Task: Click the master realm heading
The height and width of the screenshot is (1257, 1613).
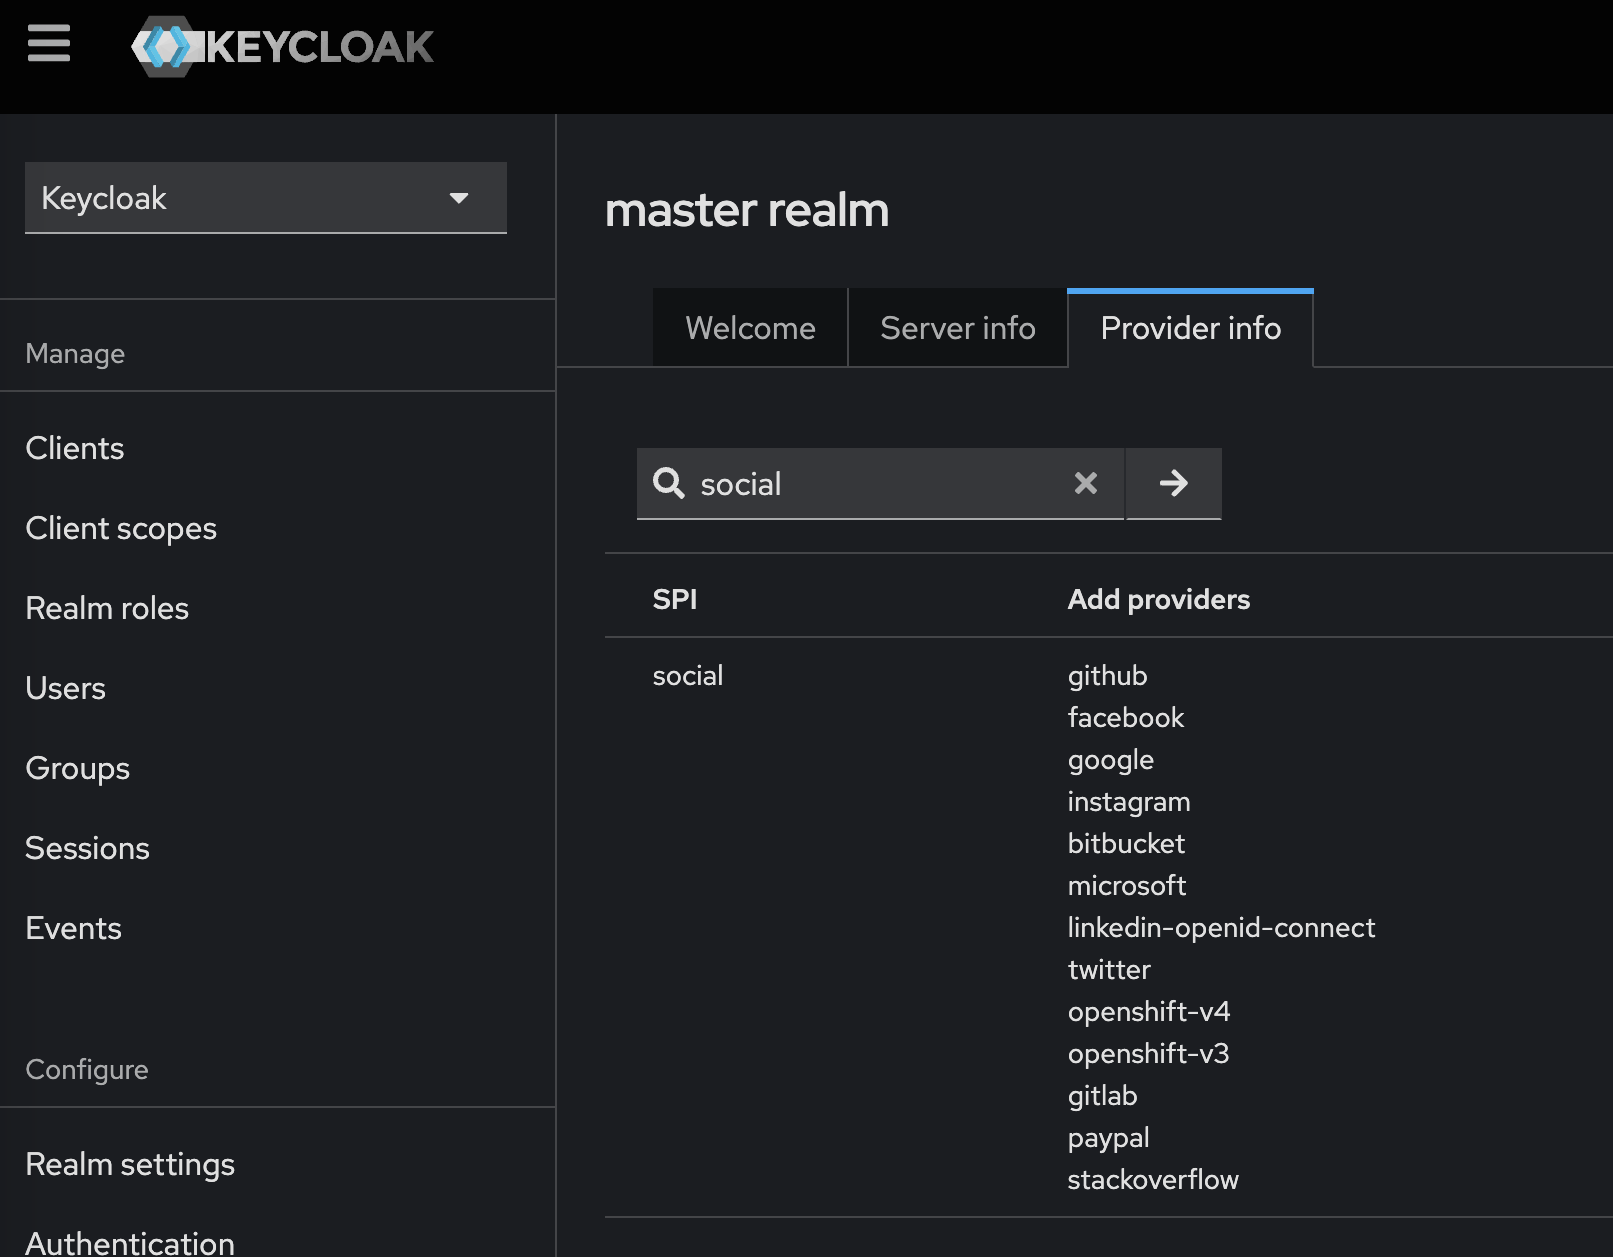Action: click(x=747, y=210)
